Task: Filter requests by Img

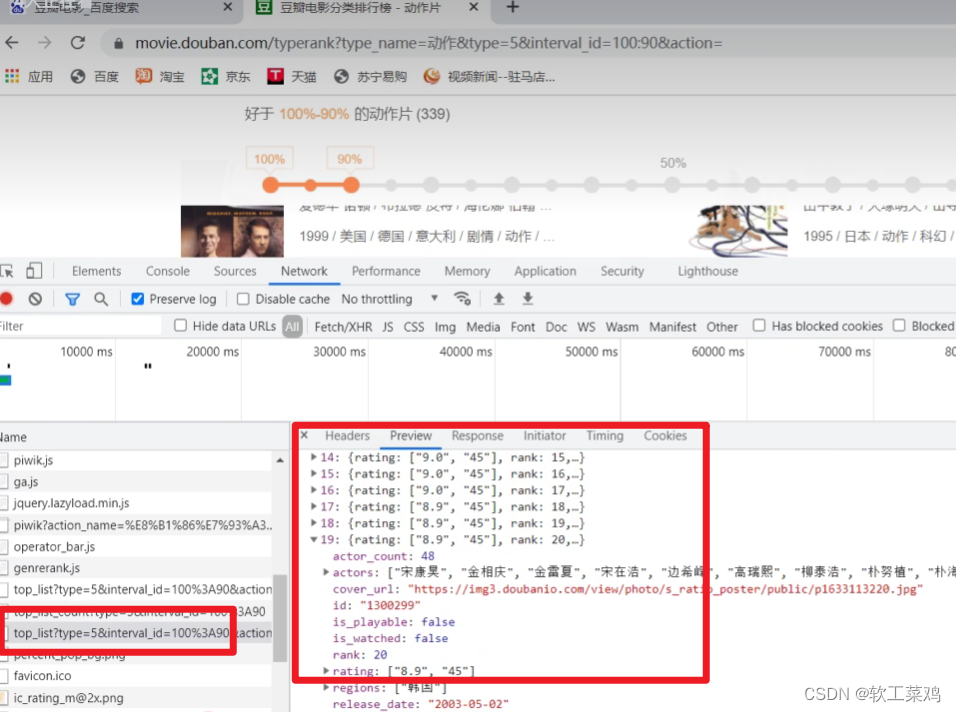Action: 445,327
